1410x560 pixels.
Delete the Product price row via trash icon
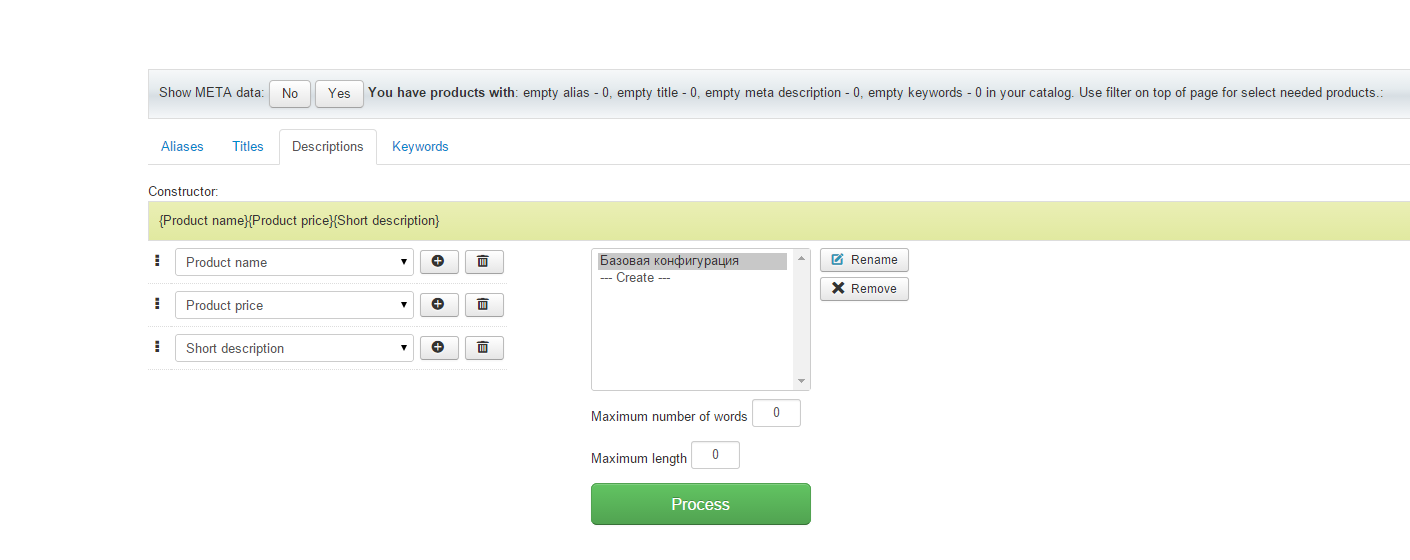(x=483, y=305)
